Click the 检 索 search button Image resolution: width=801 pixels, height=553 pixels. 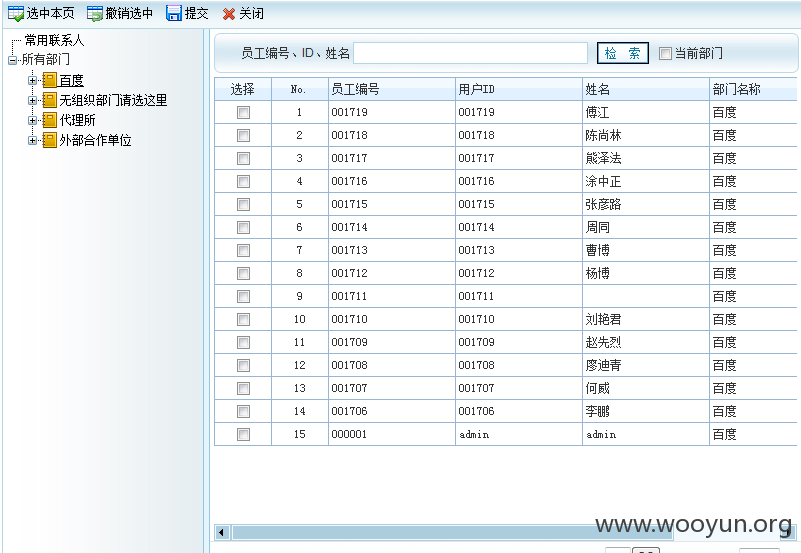click(x=623, y=53)
